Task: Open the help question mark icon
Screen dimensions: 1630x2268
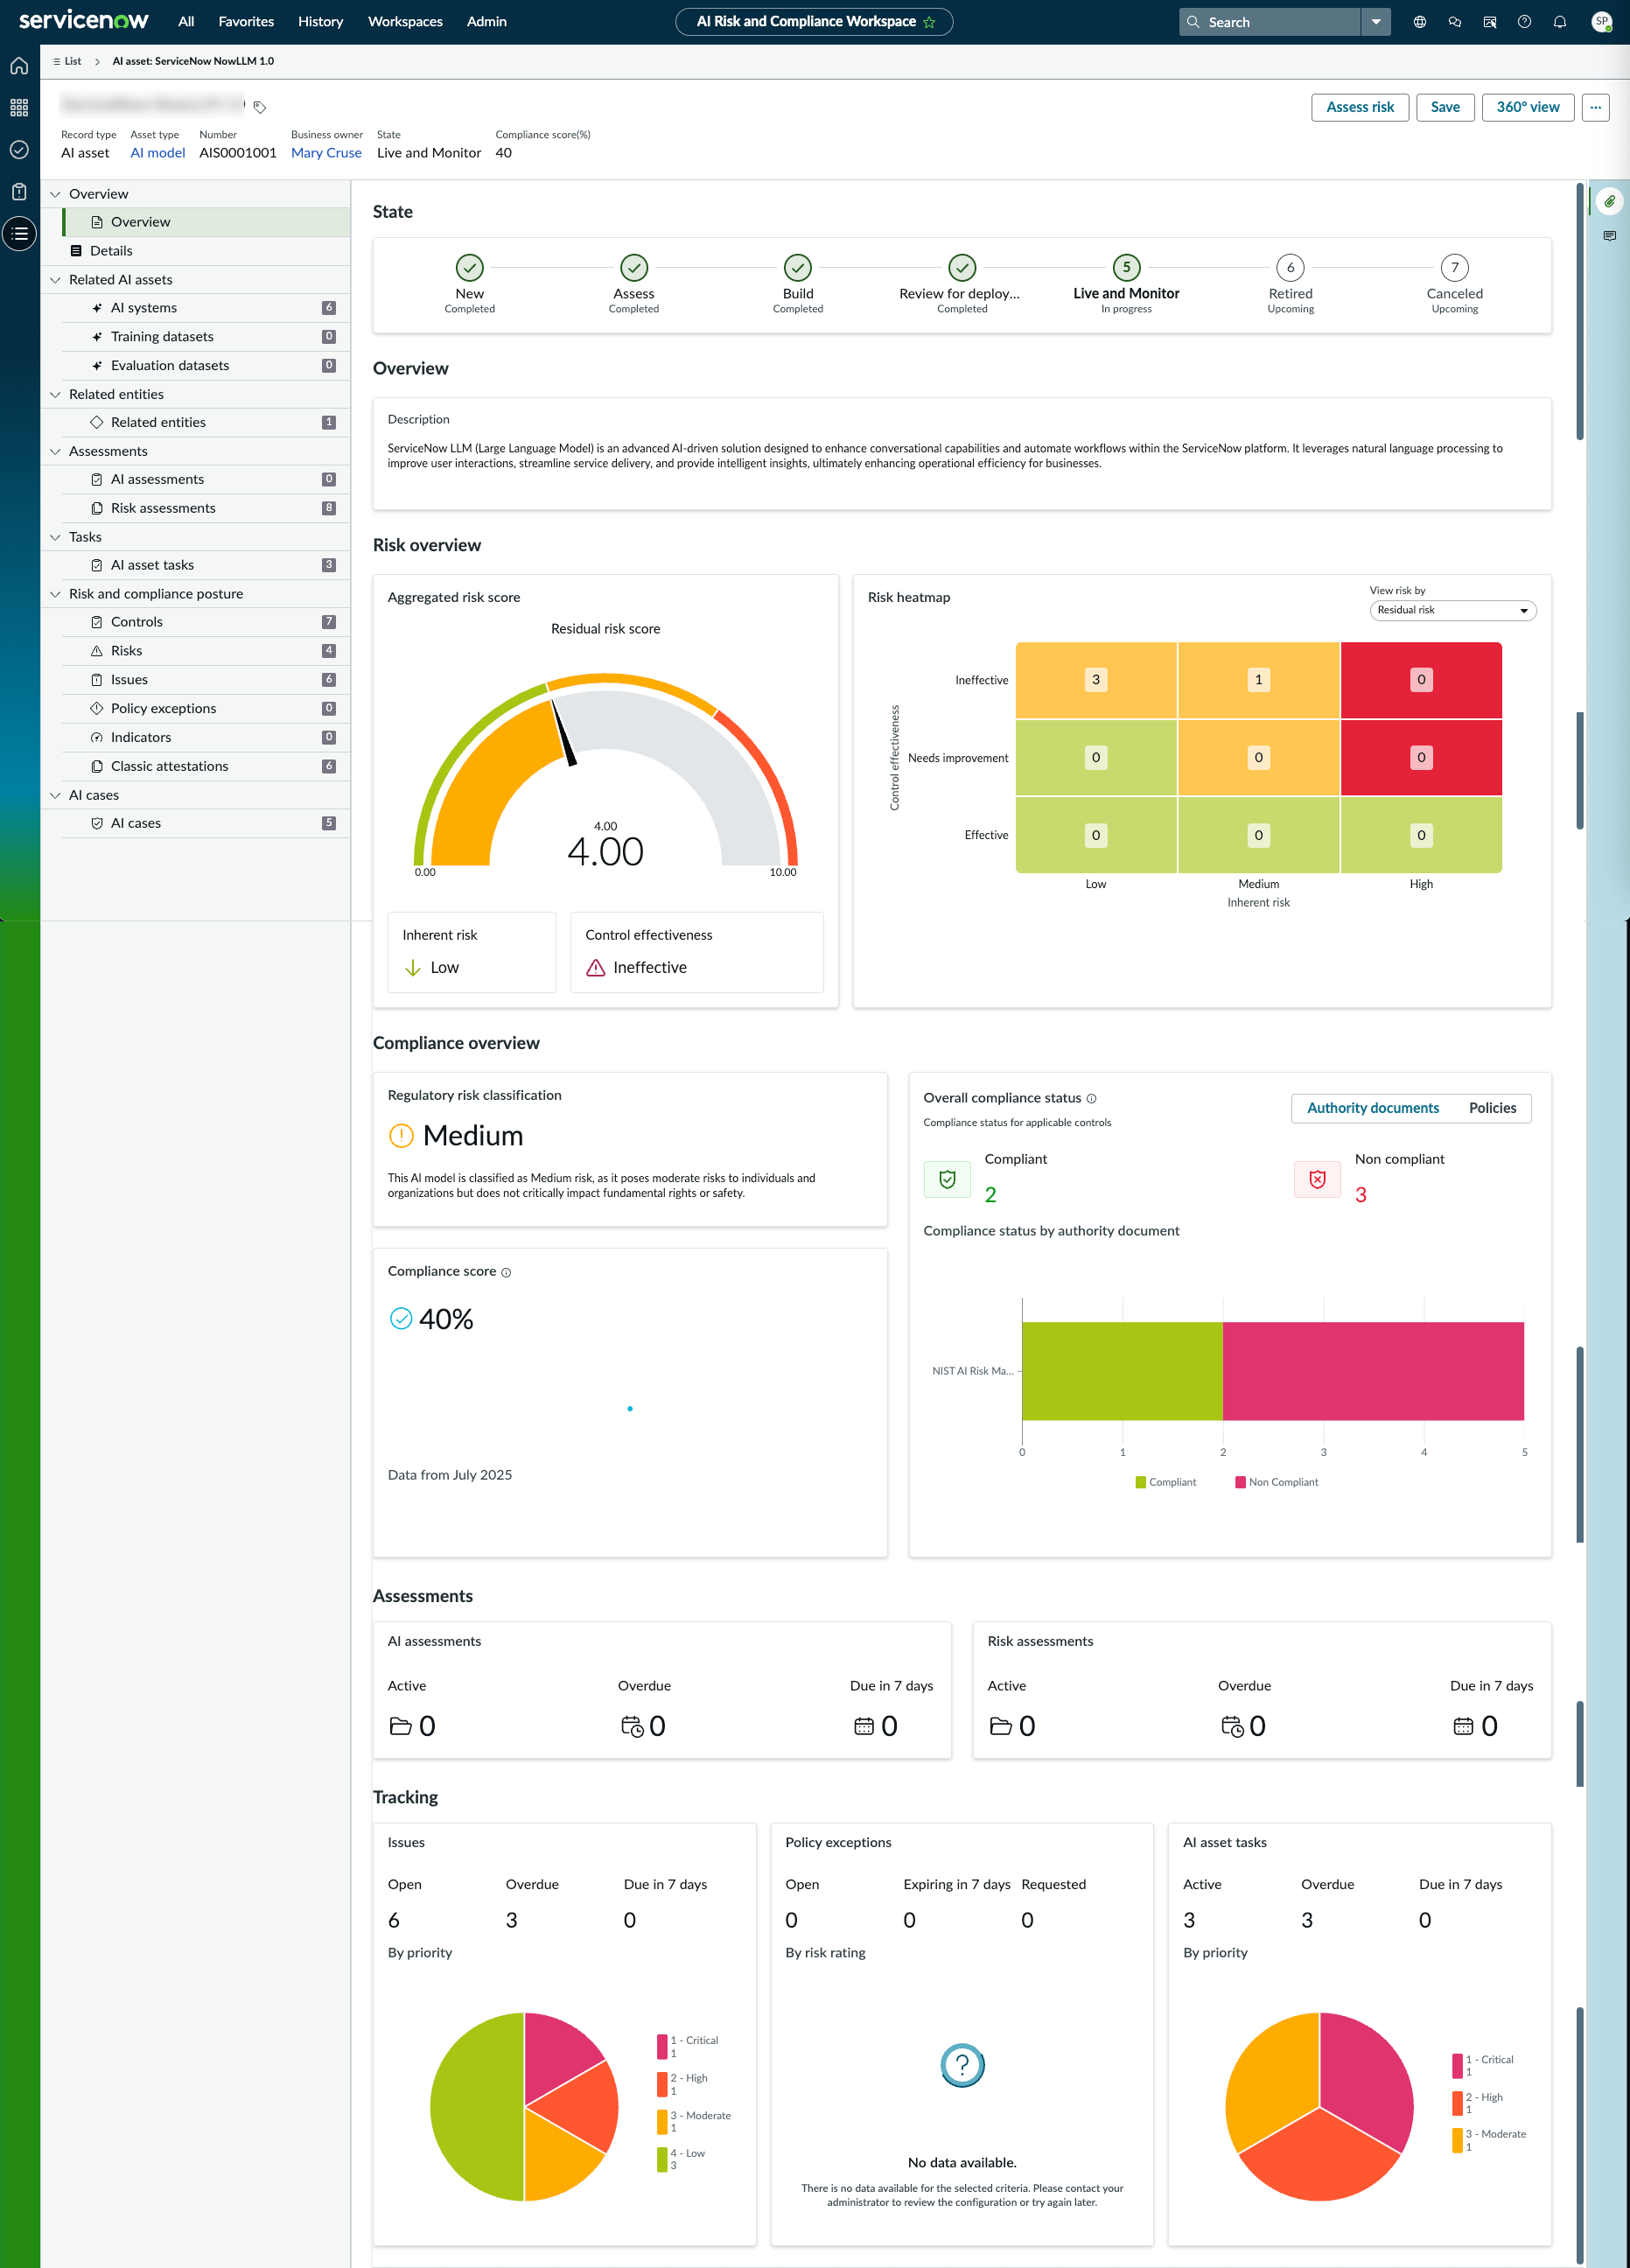Action: coord(1524,22)
